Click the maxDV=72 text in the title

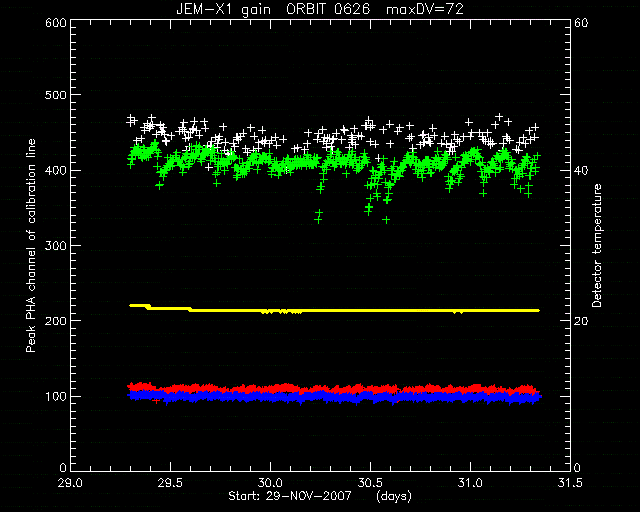pyautogui.click(x=425, y=9)
